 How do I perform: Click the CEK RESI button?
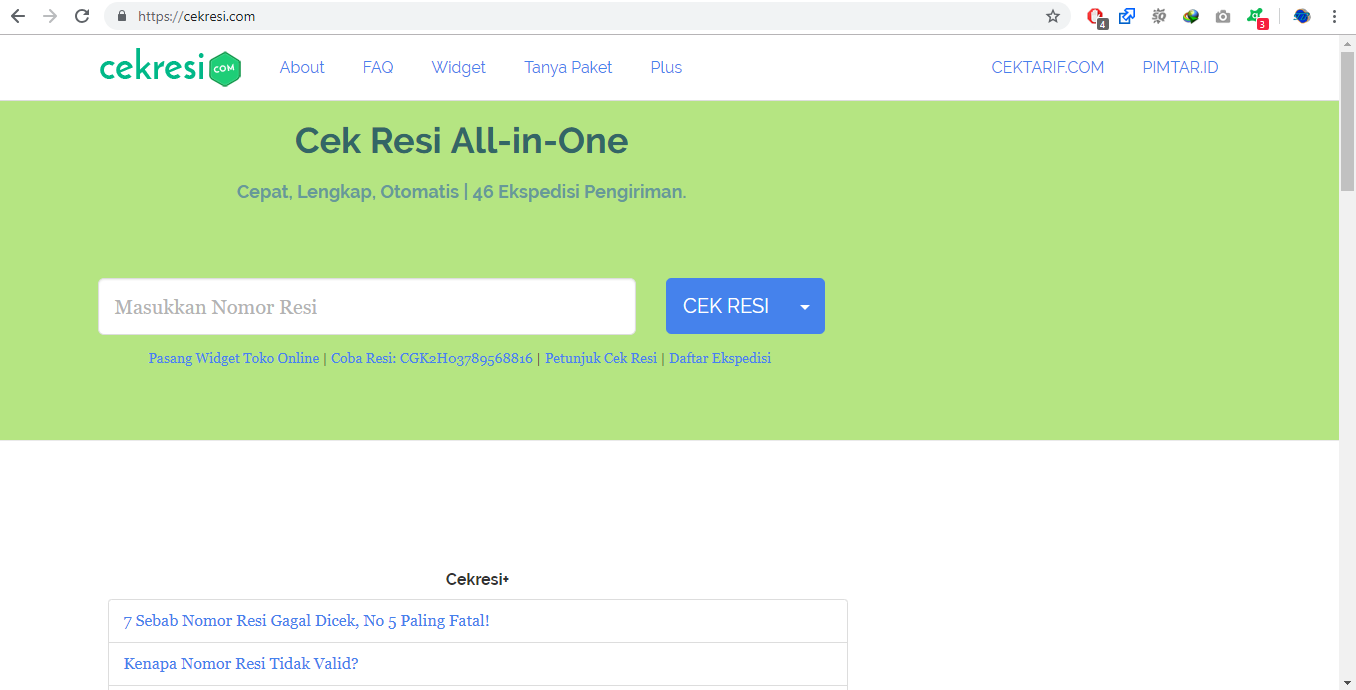click(x=726, y=306)
